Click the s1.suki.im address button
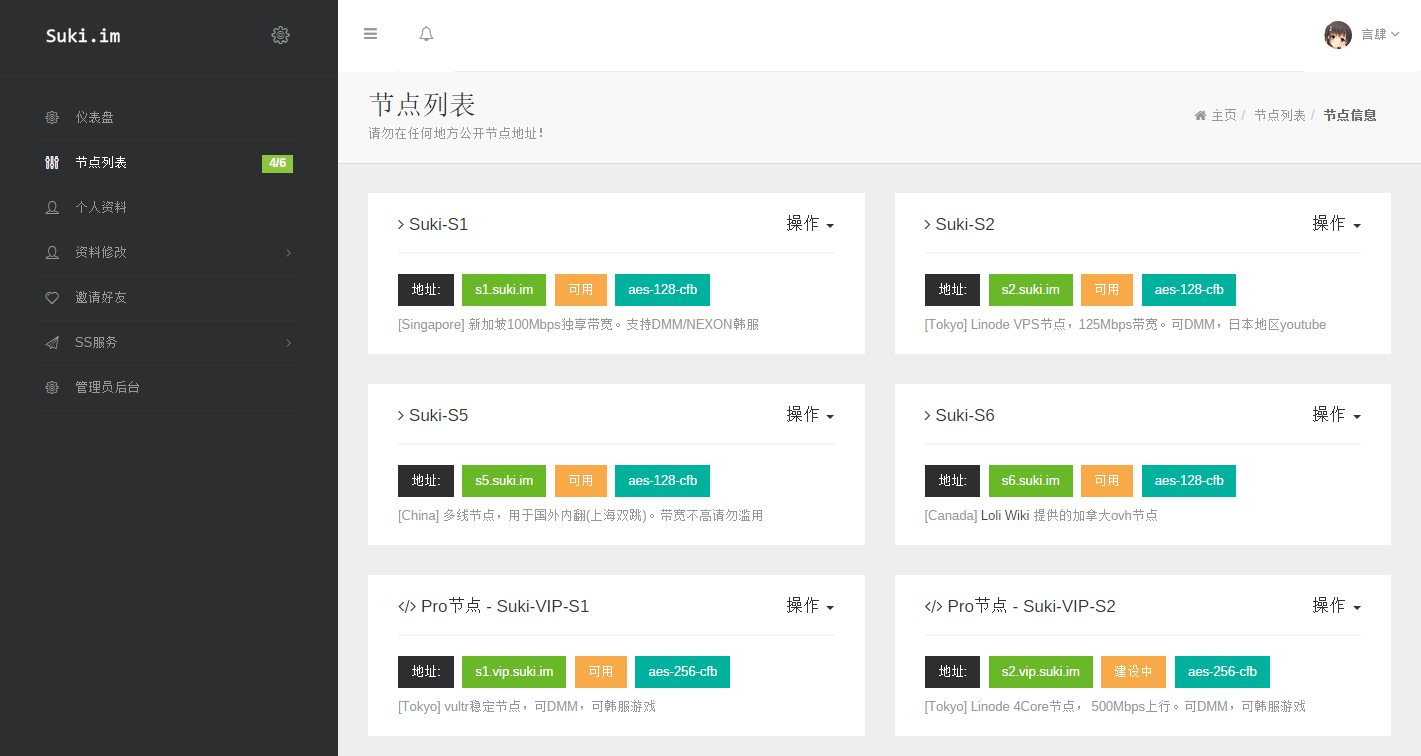This screenshot has height=756, width=1421. click(504, 290)
